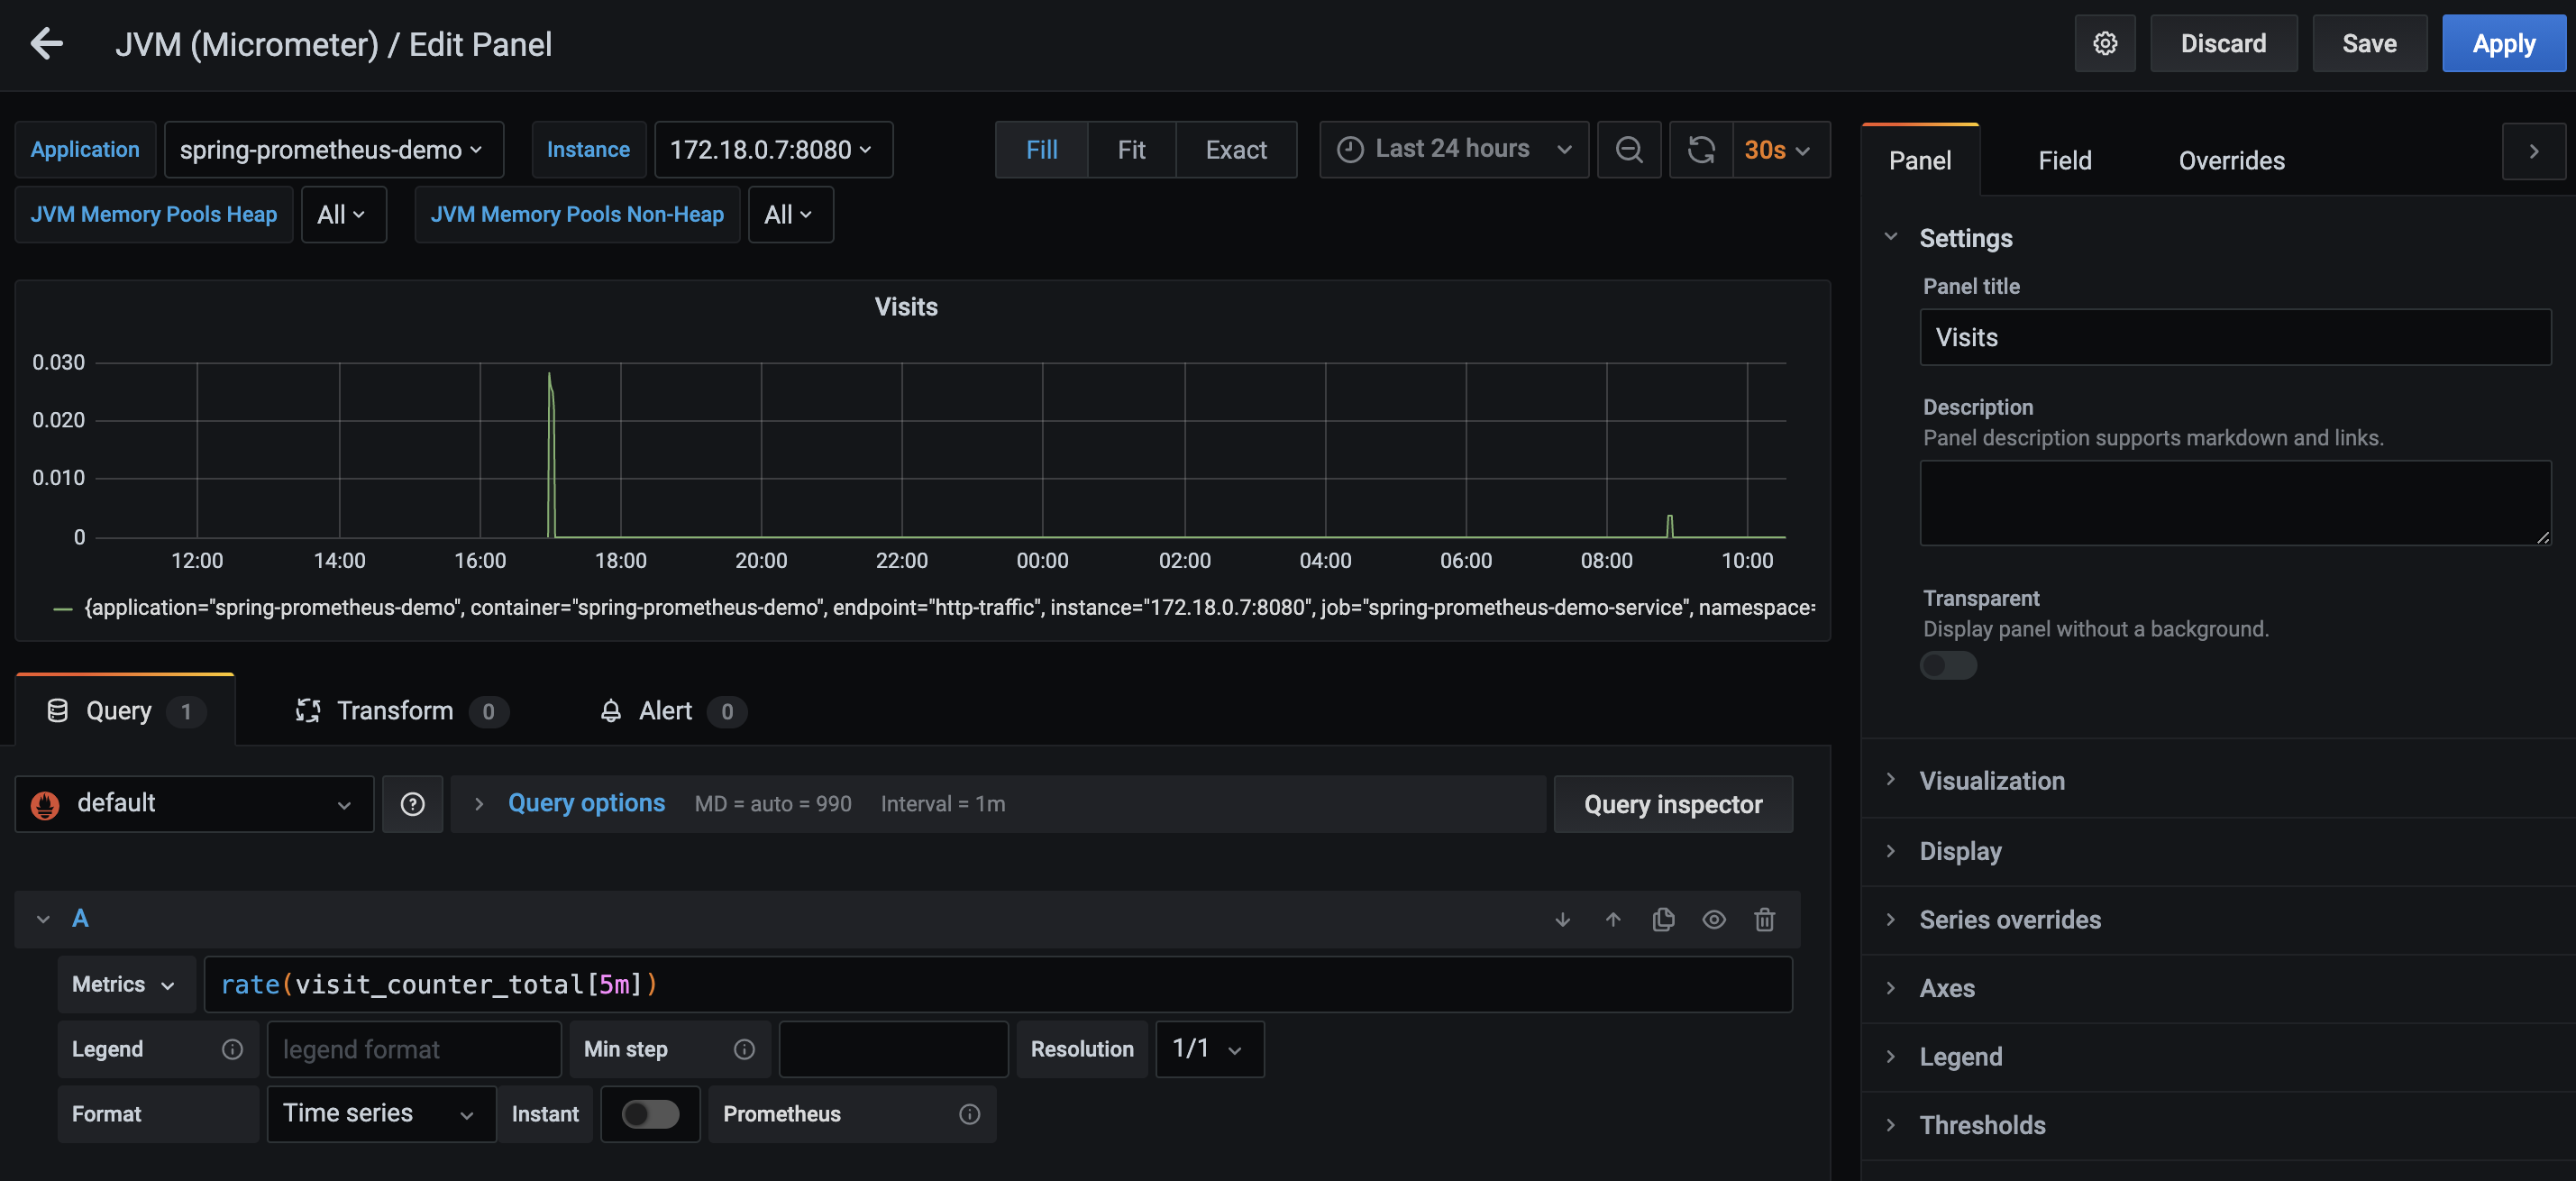
Task: Refresh the dashboard with the refresh icon
Action: [1700, 150]
